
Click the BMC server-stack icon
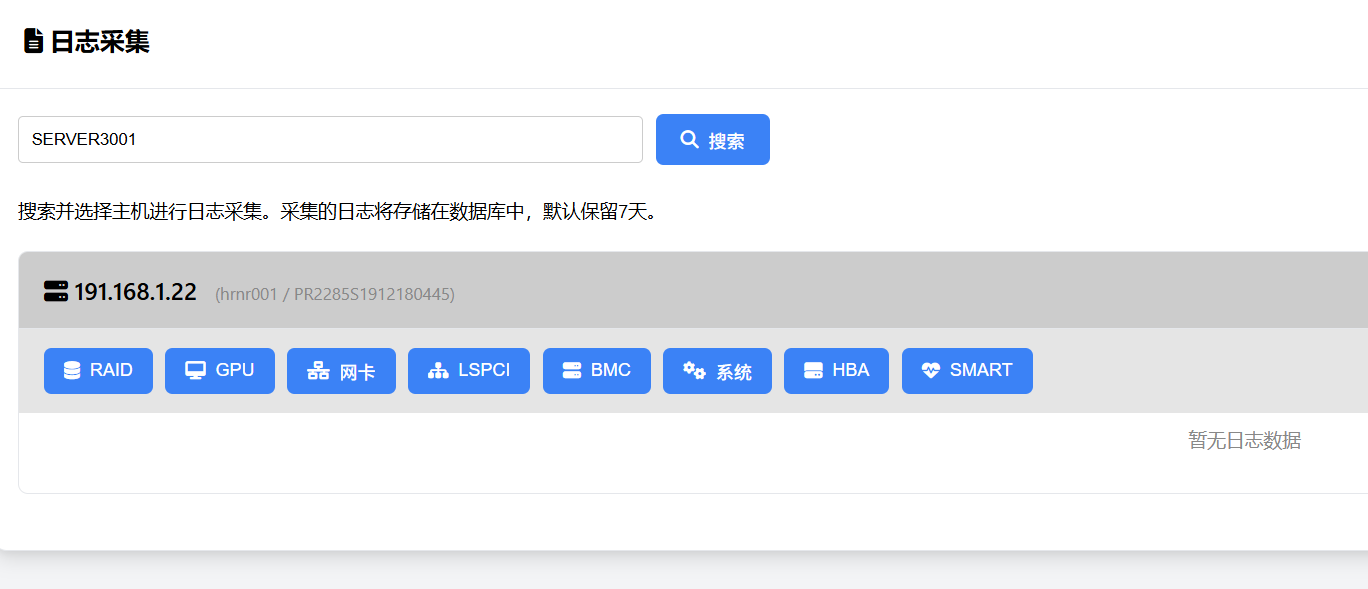(x=570, y=370)
